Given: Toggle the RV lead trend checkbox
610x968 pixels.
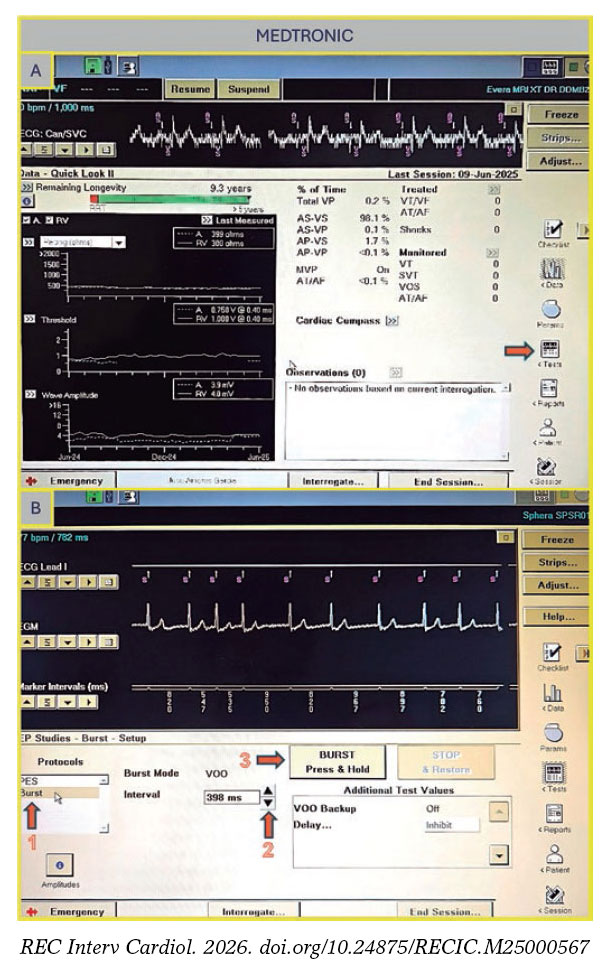Looking at the screenshot, I should pos(47,220).
